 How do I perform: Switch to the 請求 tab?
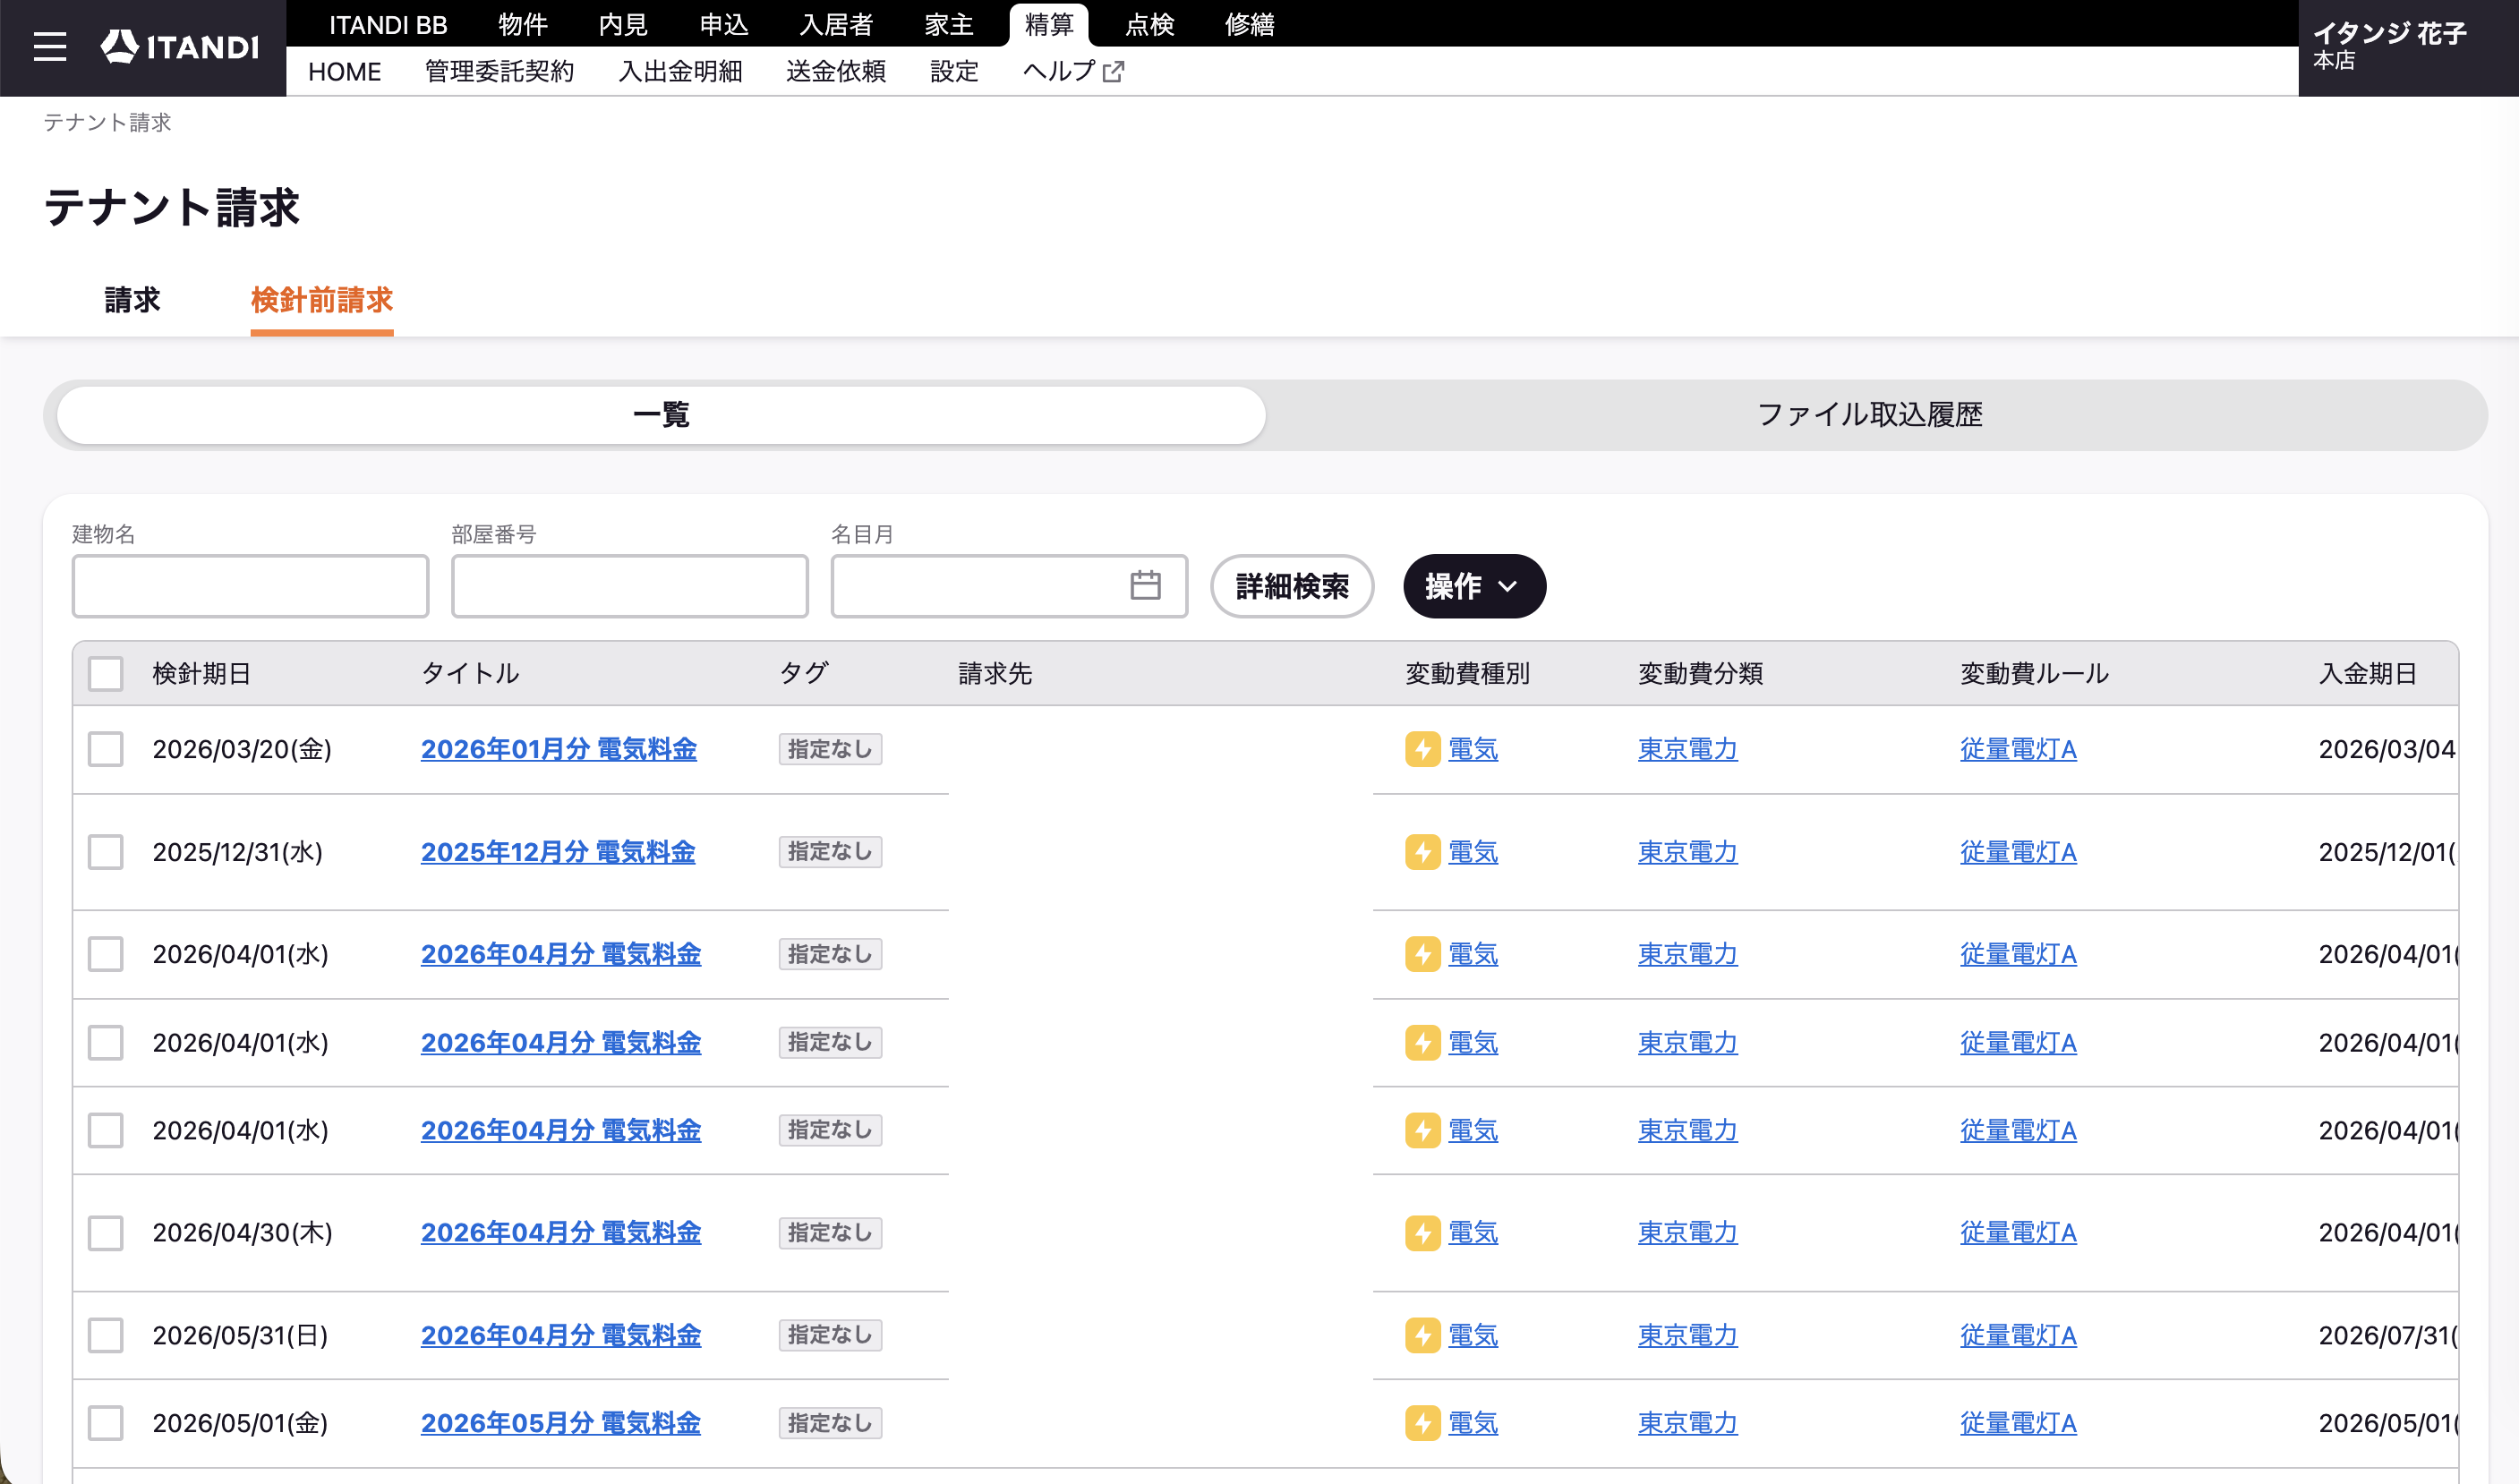tap(132, 300)
